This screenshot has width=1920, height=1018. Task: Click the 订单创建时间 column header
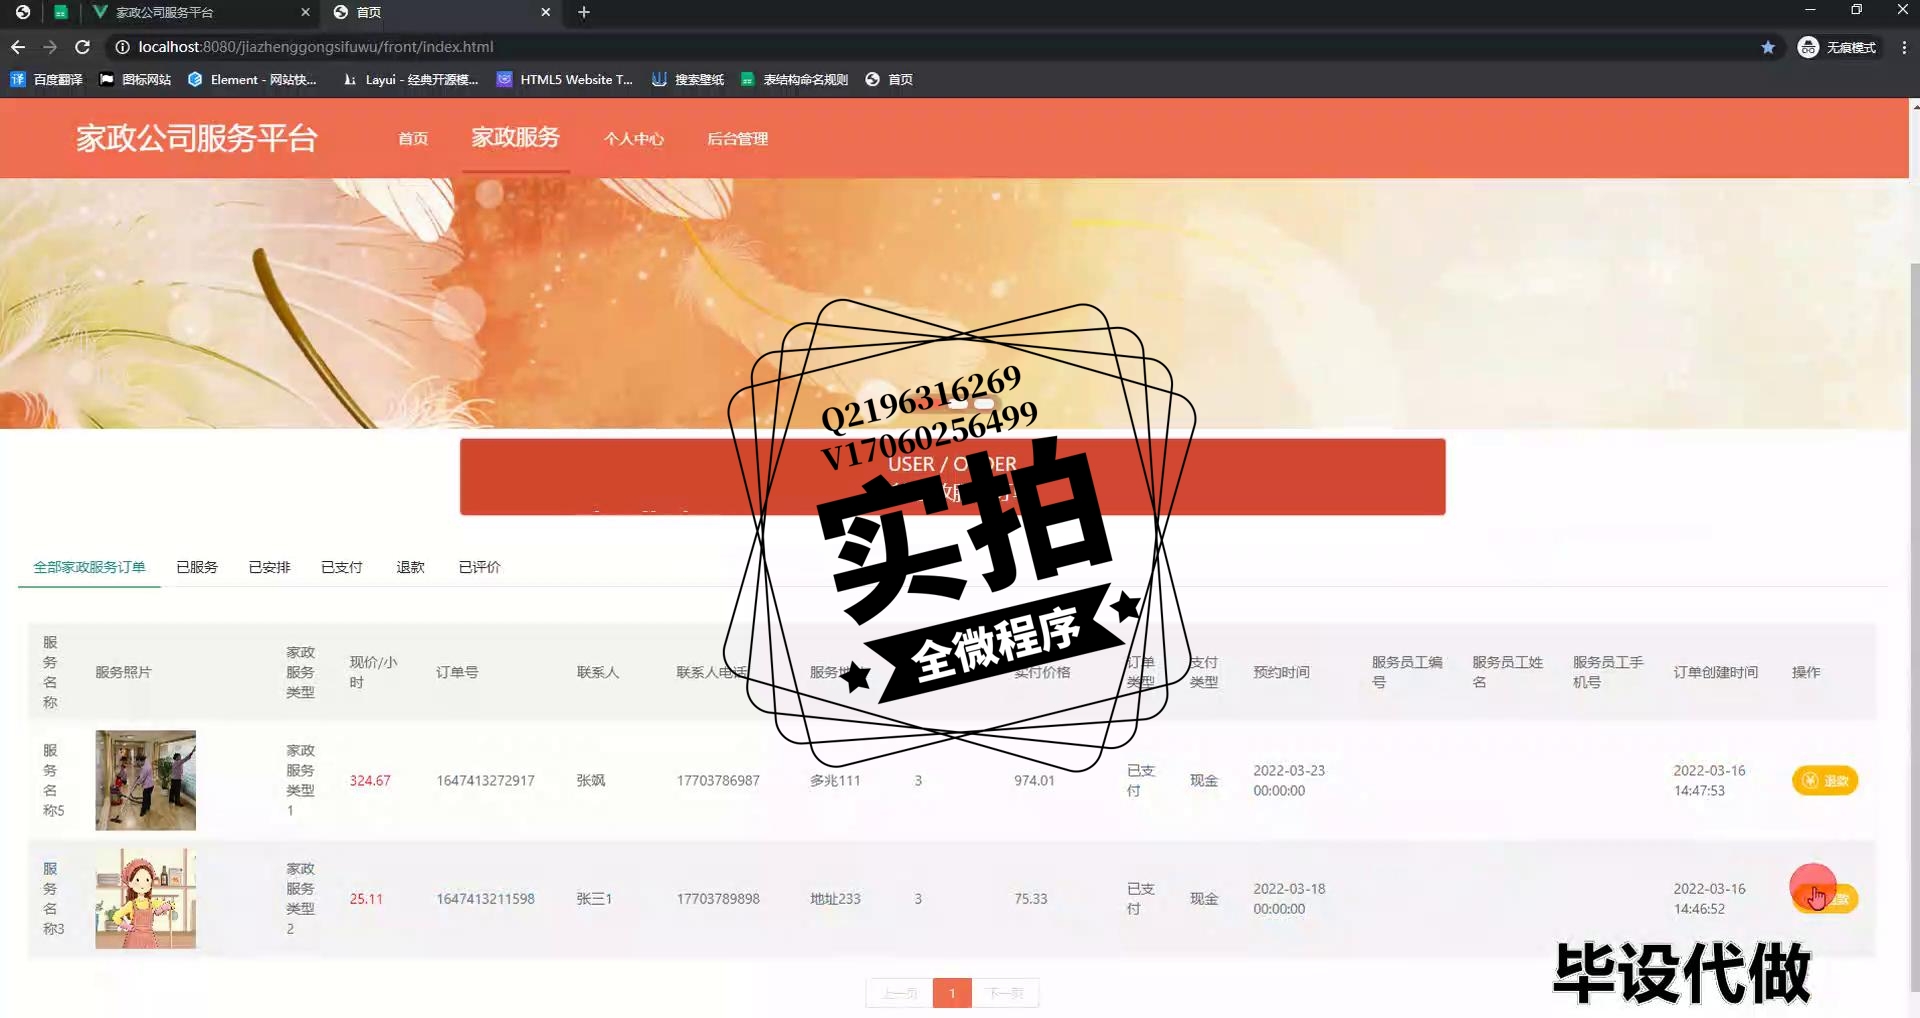[x=1715, y=672]
